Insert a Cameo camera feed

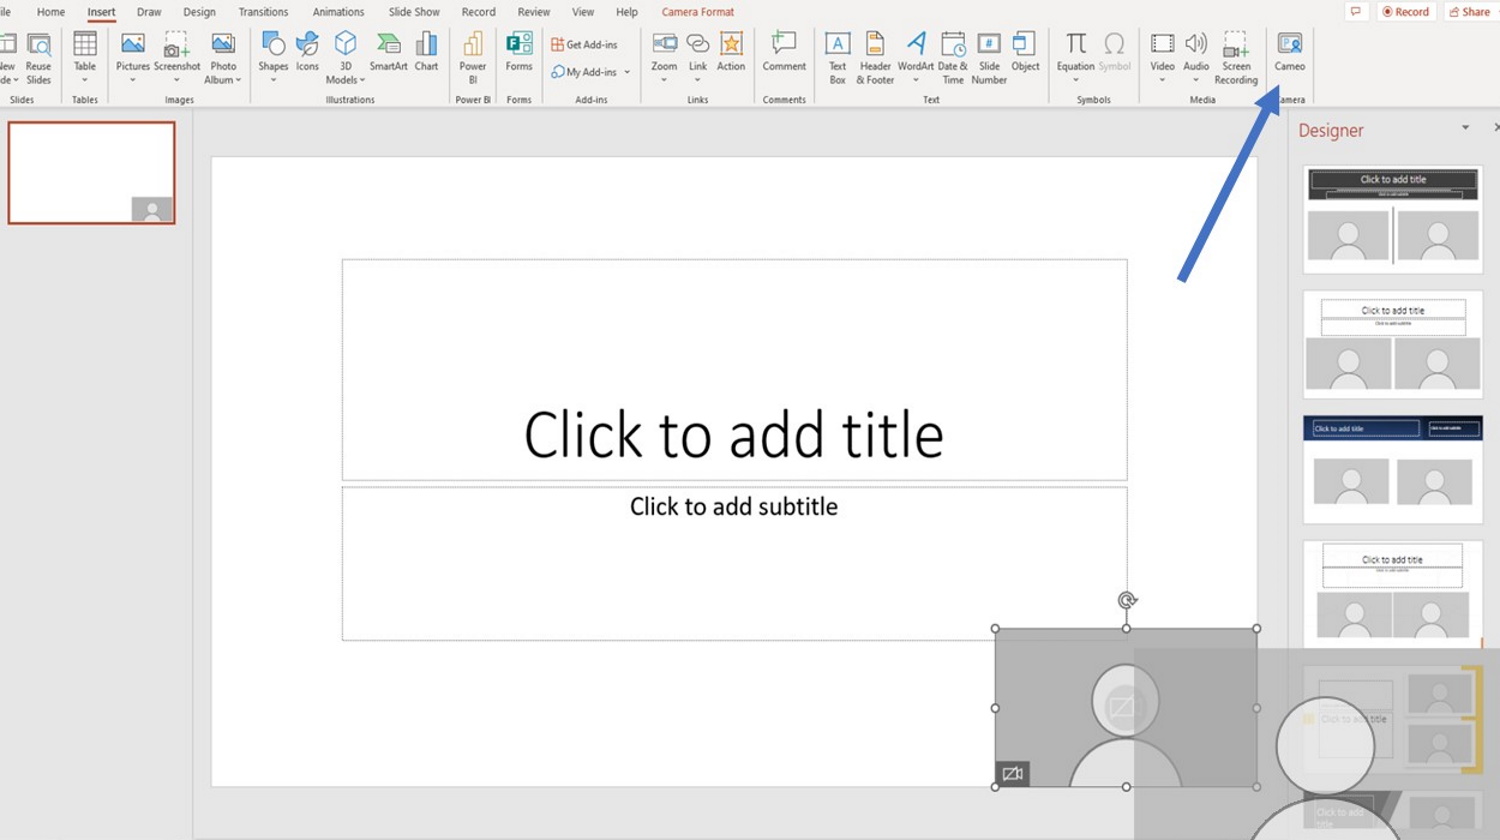pos(1289,52)
